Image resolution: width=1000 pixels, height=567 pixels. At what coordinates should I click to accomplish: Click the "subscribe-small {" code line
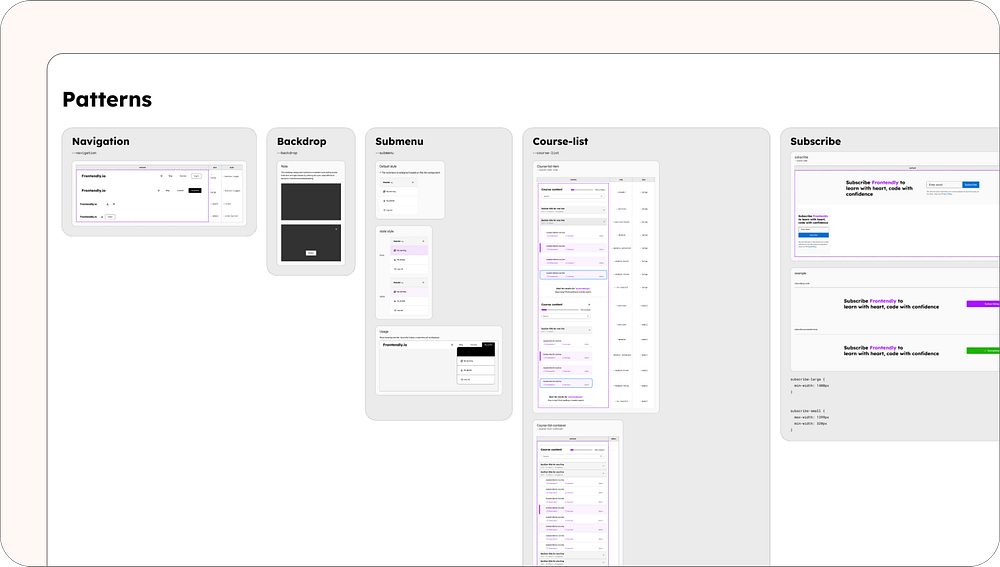(807, 411)
